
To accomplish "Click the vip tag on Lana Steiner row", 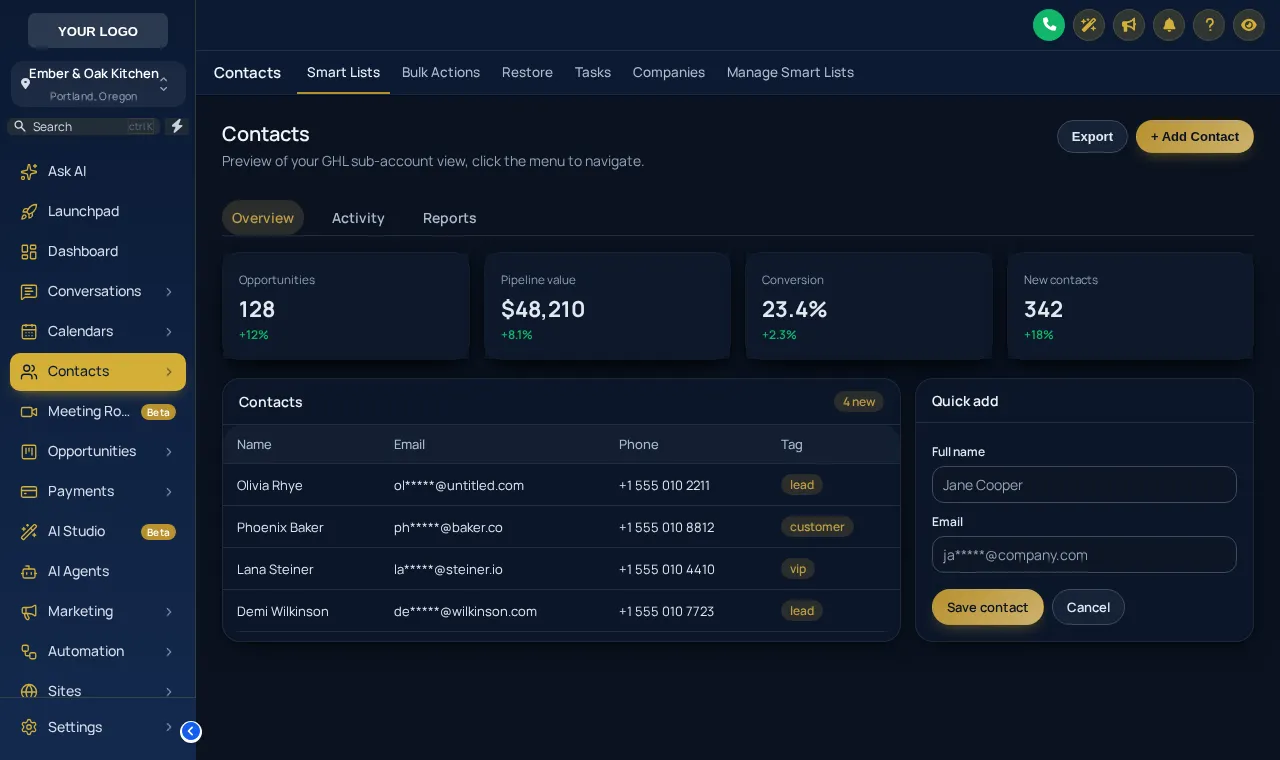I will pos(798,569).
